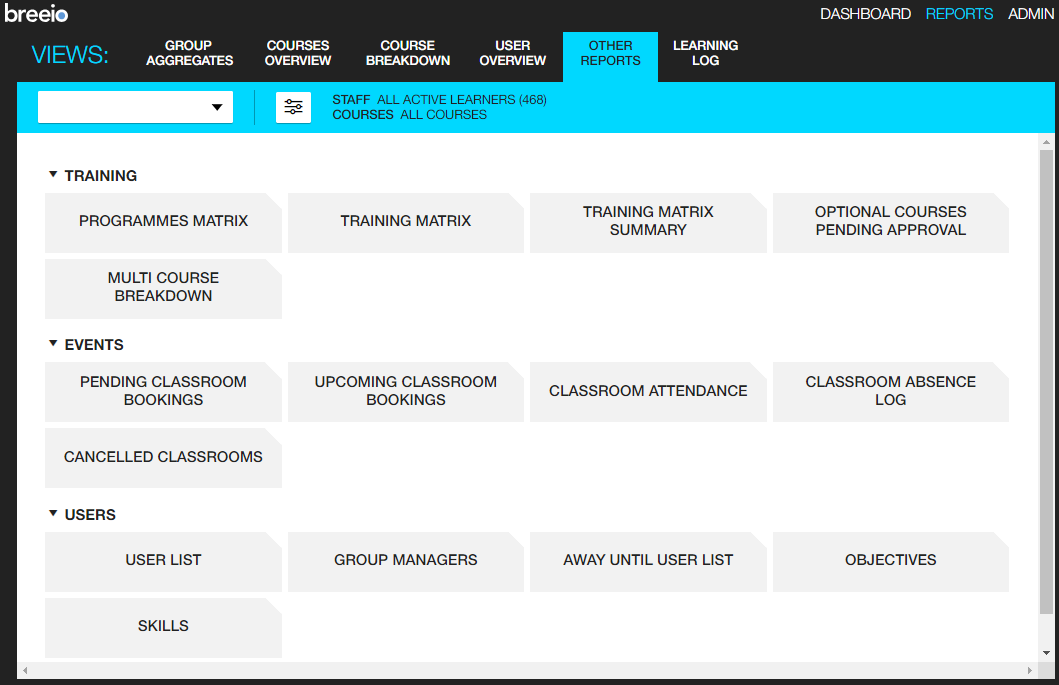Switch to the Courses Overview view

click(x=298, y=53)
